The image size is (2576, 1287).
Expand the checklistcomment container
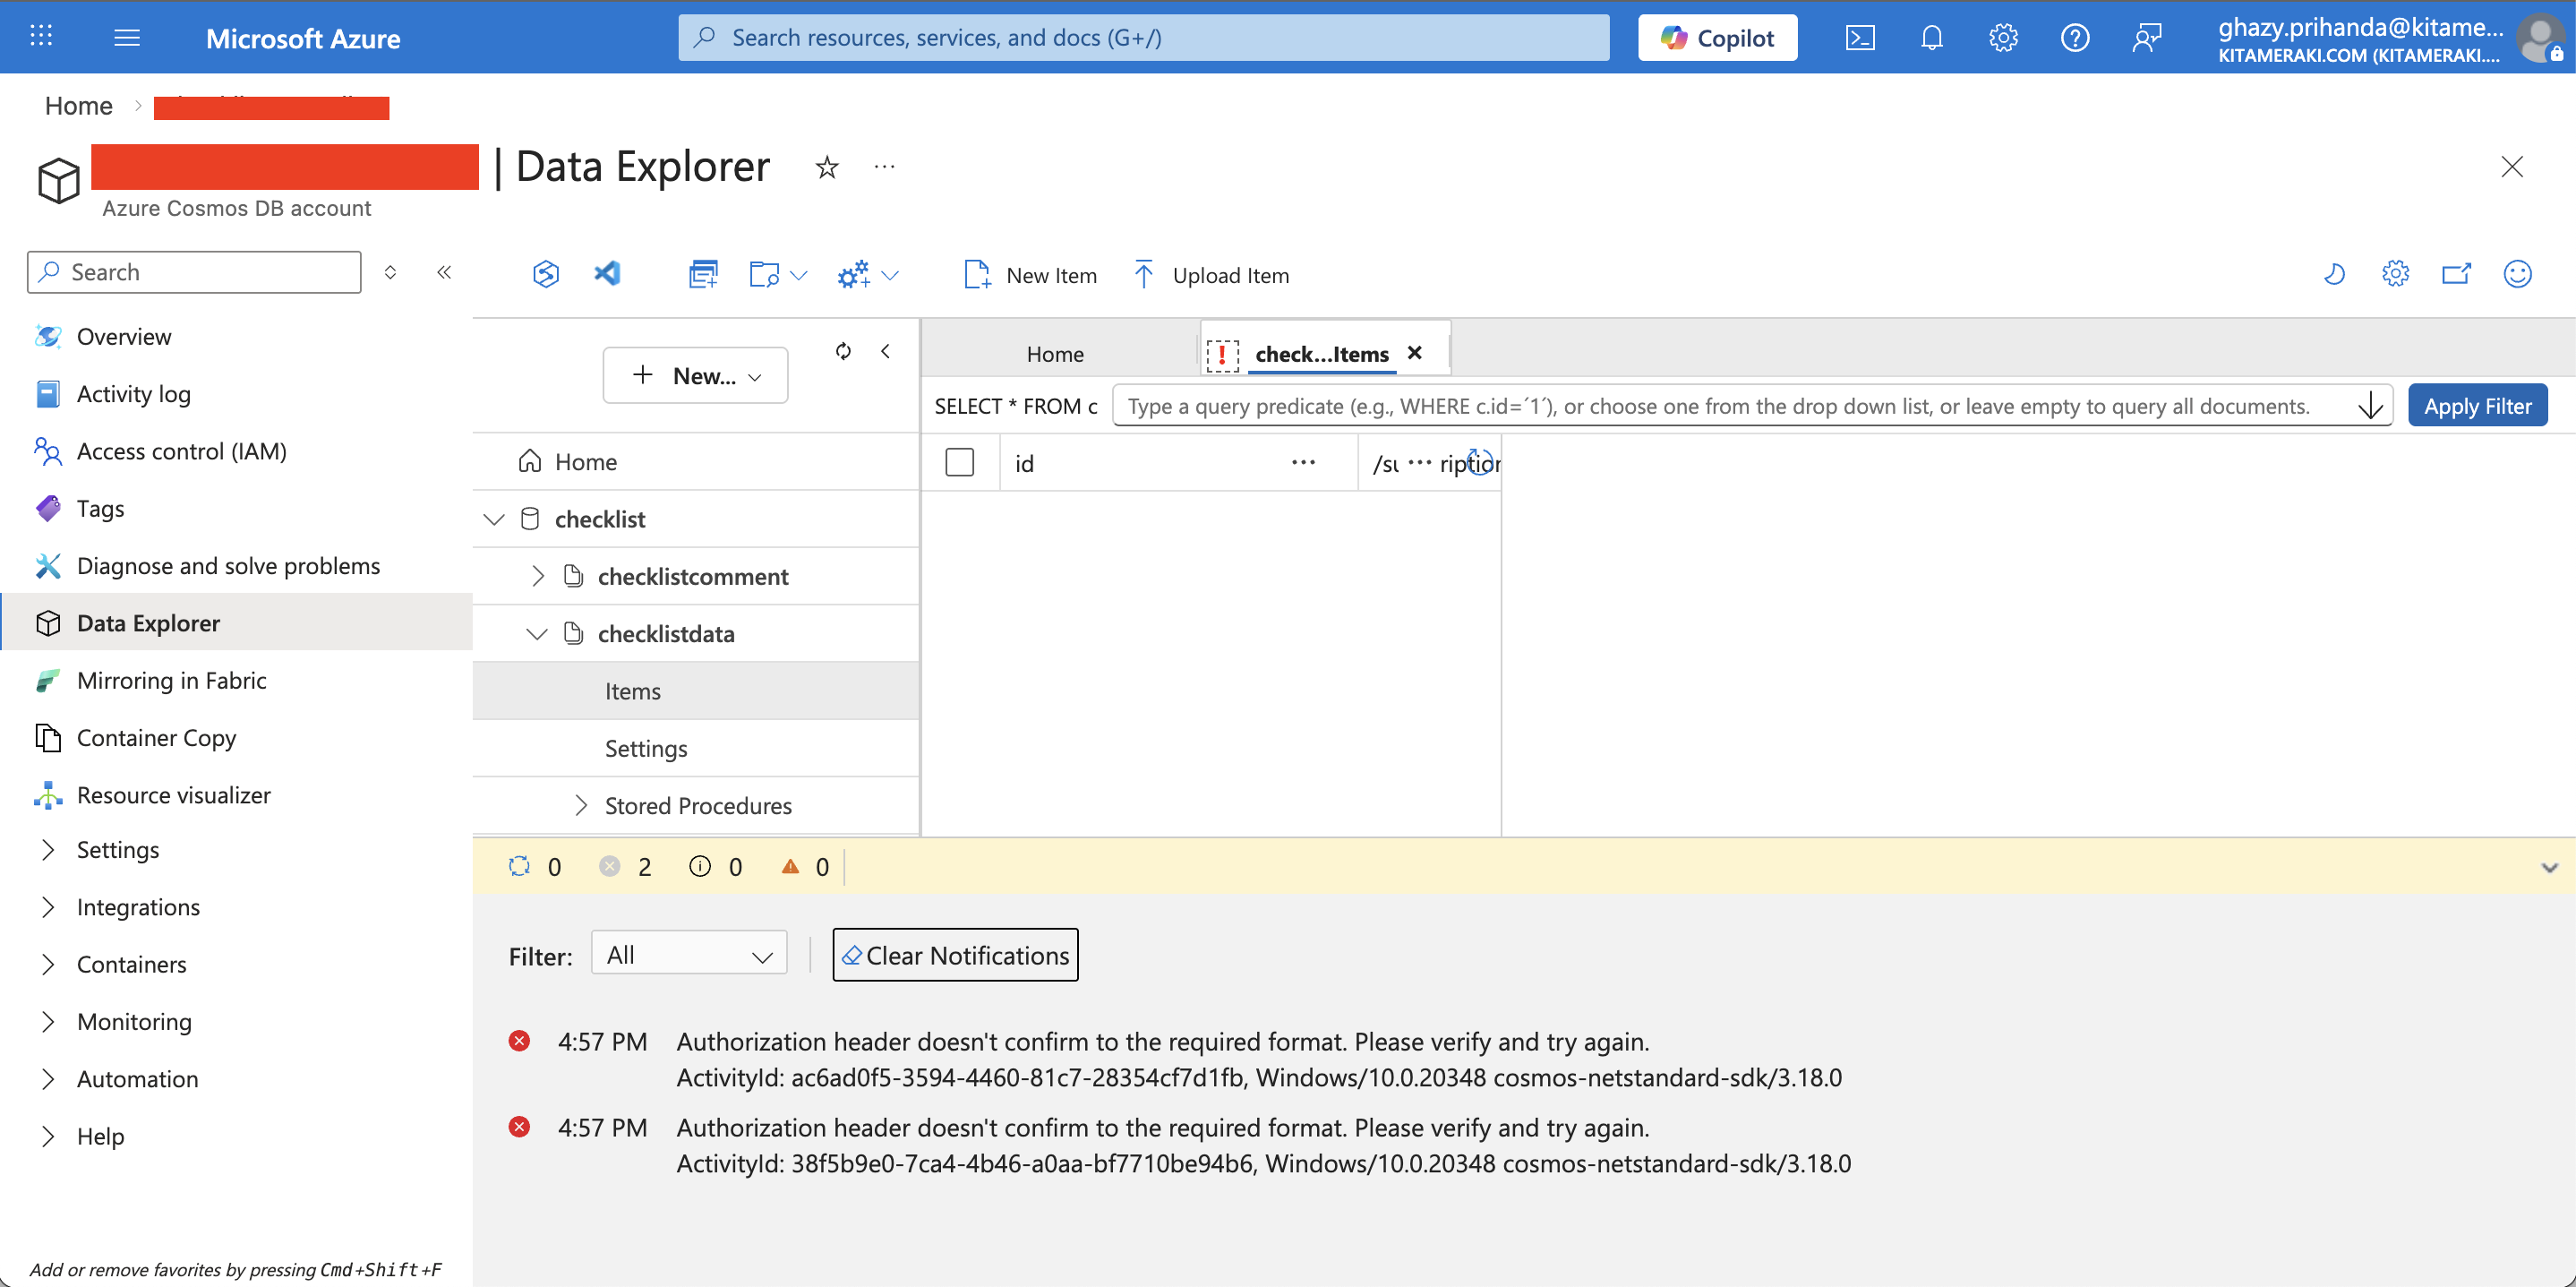point(538,576)
